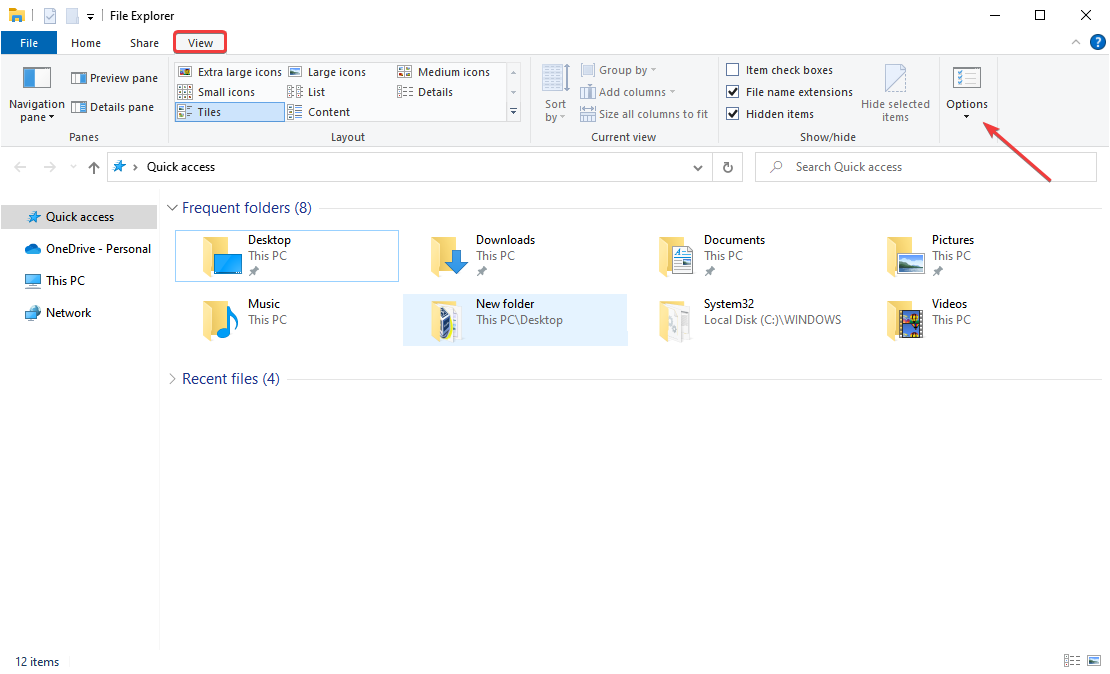1110x674 pixels.
Task: Select the Downloads folder tile
Action: [515, 256]
